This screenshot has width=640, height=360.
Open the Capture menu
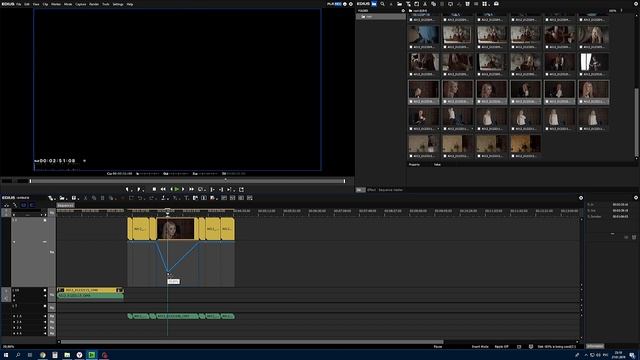tap(81, 4)
